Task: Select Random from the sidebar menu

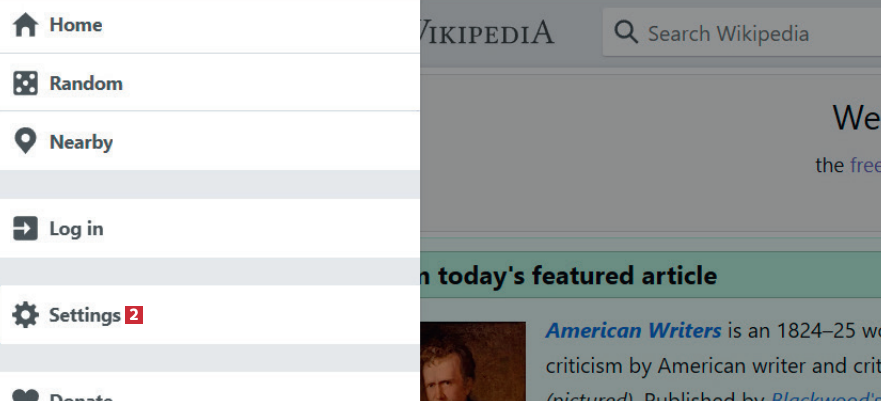Action: click(x=86, y=83)
